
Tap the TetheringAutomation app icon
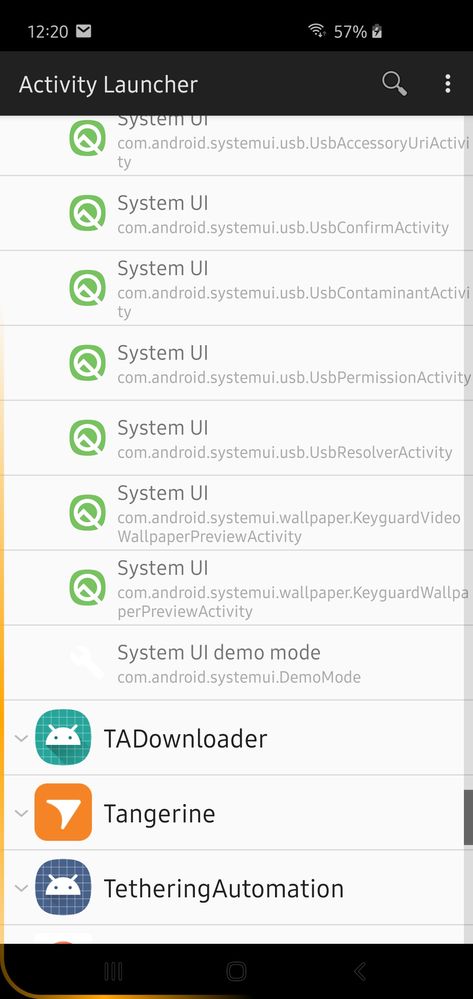63,887
